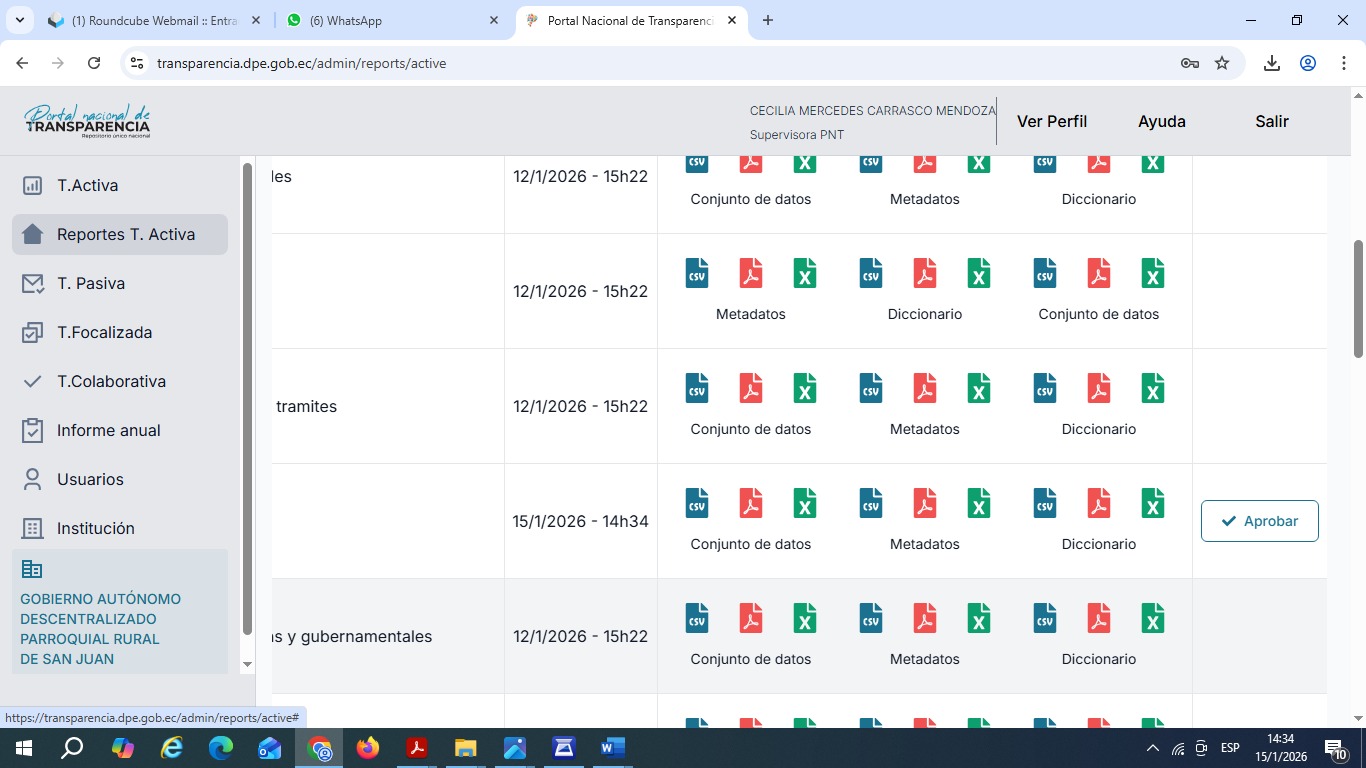Open Diccionario PDF icon in the 15/1/2026 row
This screenshot has width=1366, height=768.
point(1099,503)
